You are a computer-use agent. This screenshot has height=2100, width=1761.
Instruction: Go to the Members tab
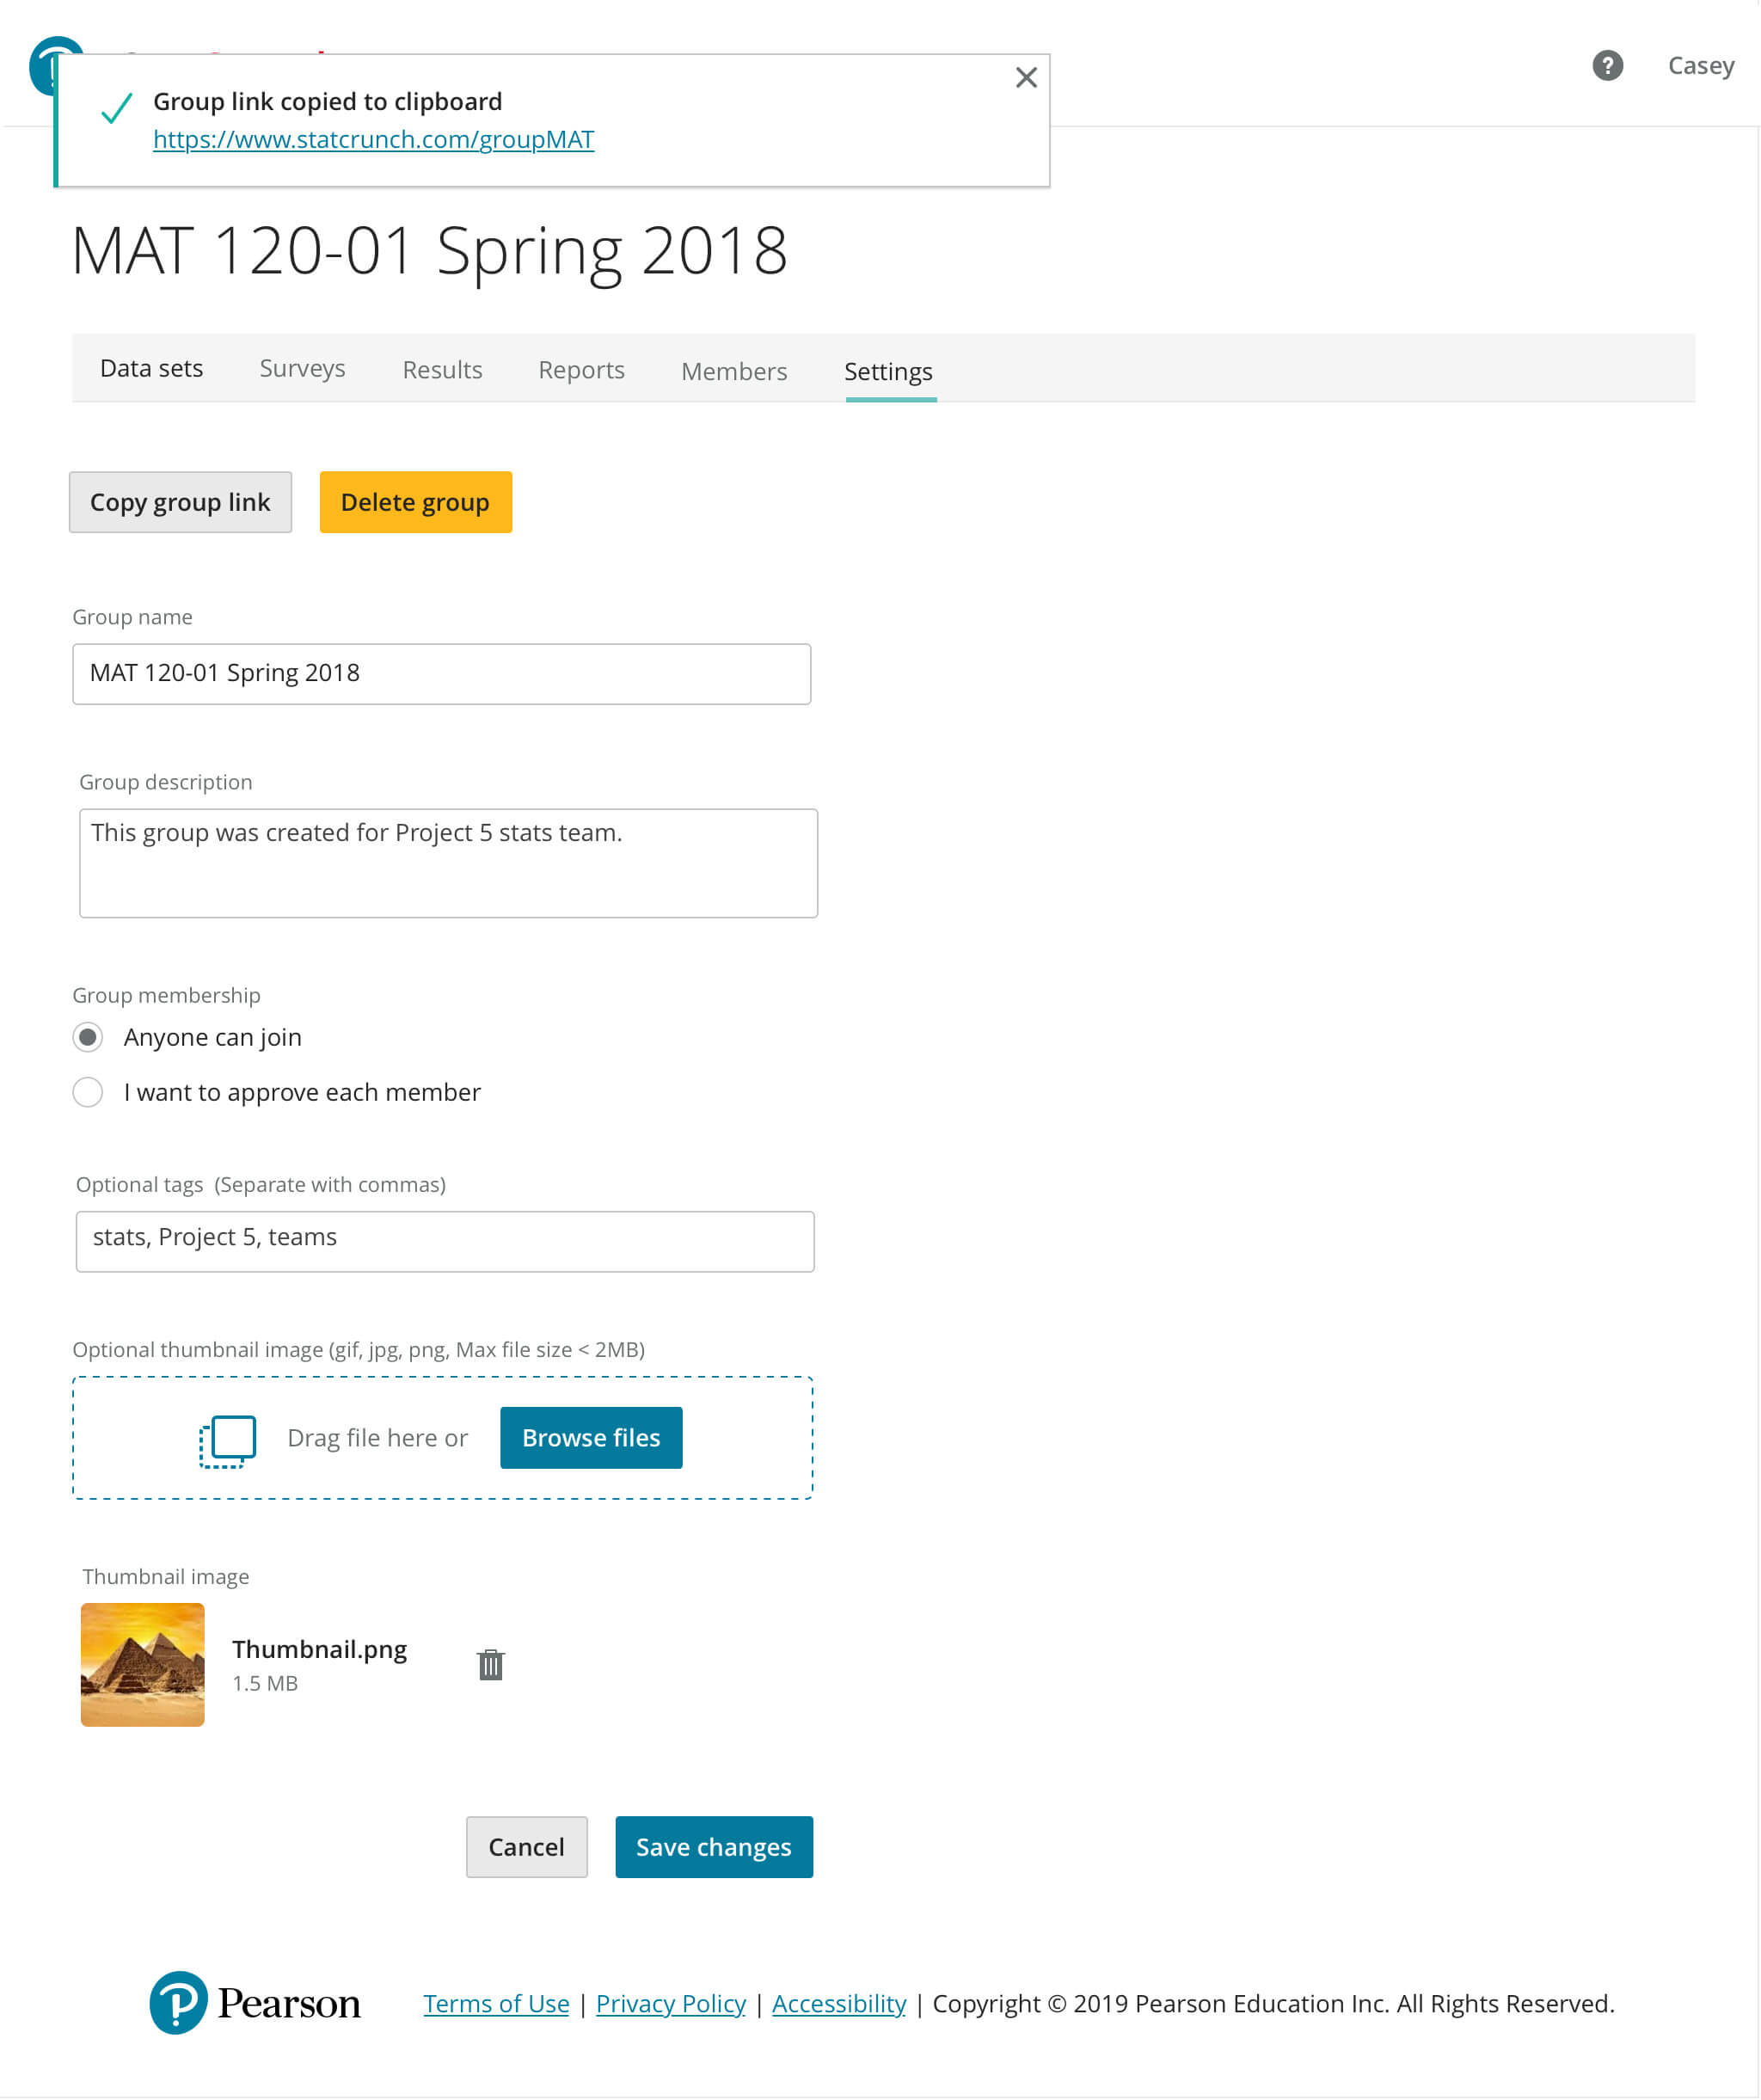click(x=734, y=371)
